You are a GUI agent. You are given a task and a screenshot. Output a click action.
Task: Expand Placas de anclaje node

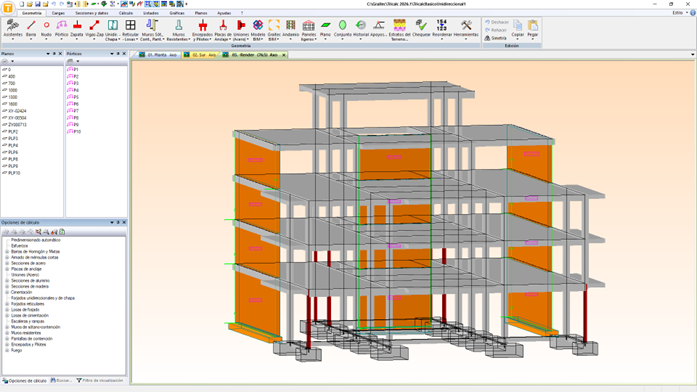tap(7, 269)
